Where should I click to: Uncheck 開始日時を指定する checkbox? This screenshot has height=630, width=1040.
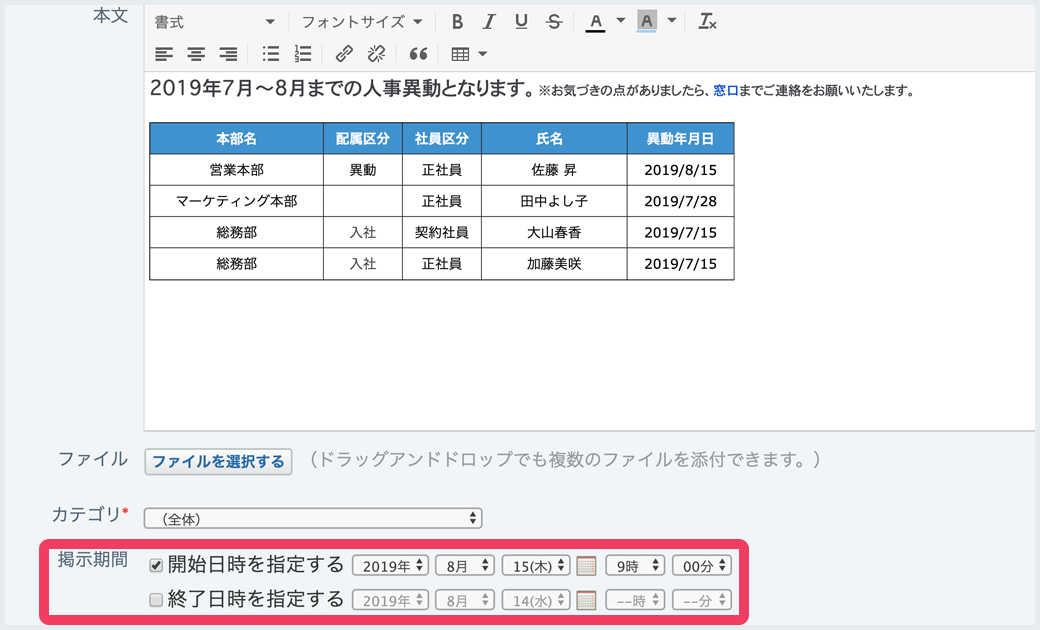pyautogui.click(x=156, y=566)
